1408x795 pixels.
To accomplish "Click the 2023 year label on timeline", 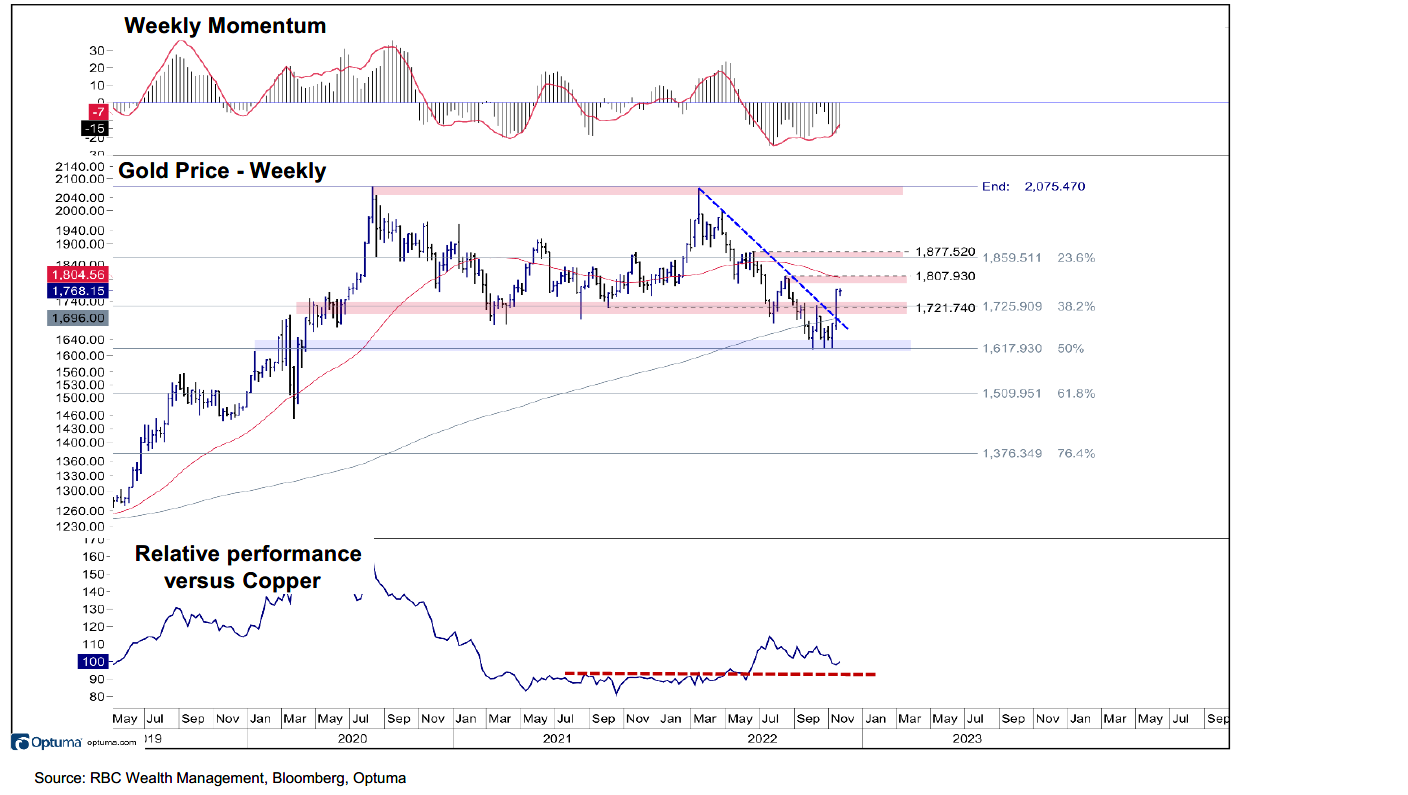I will point(967,739).
